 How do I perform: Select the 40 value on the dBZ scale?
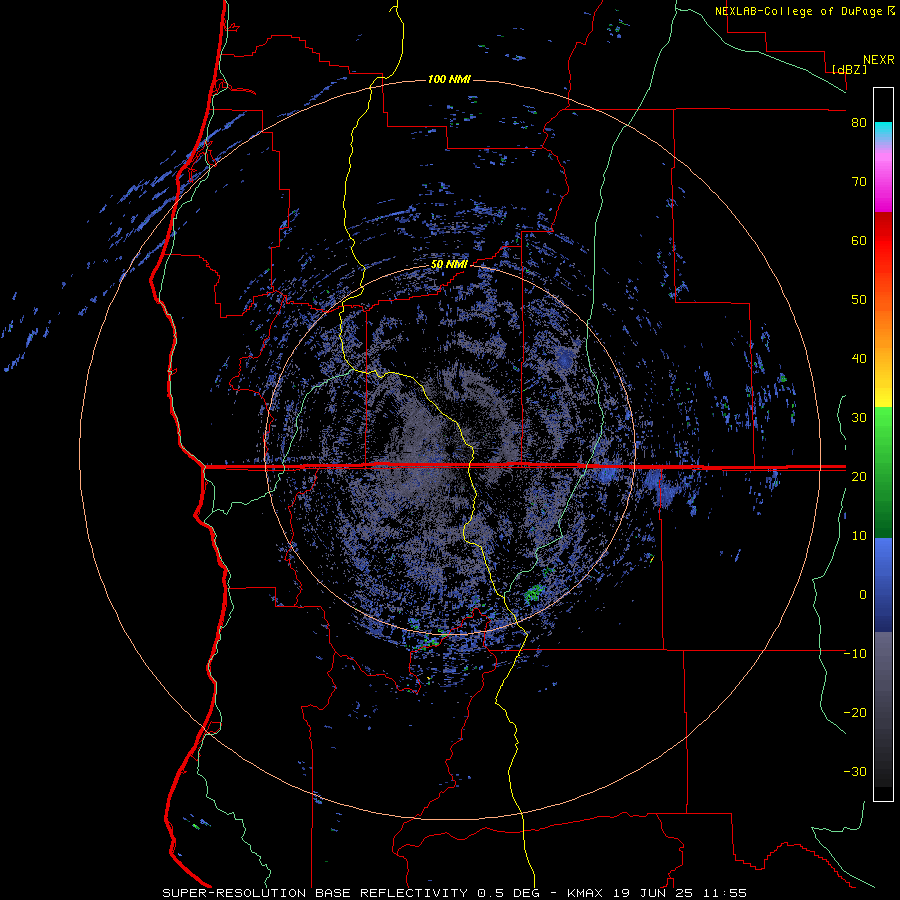[859, 359]
